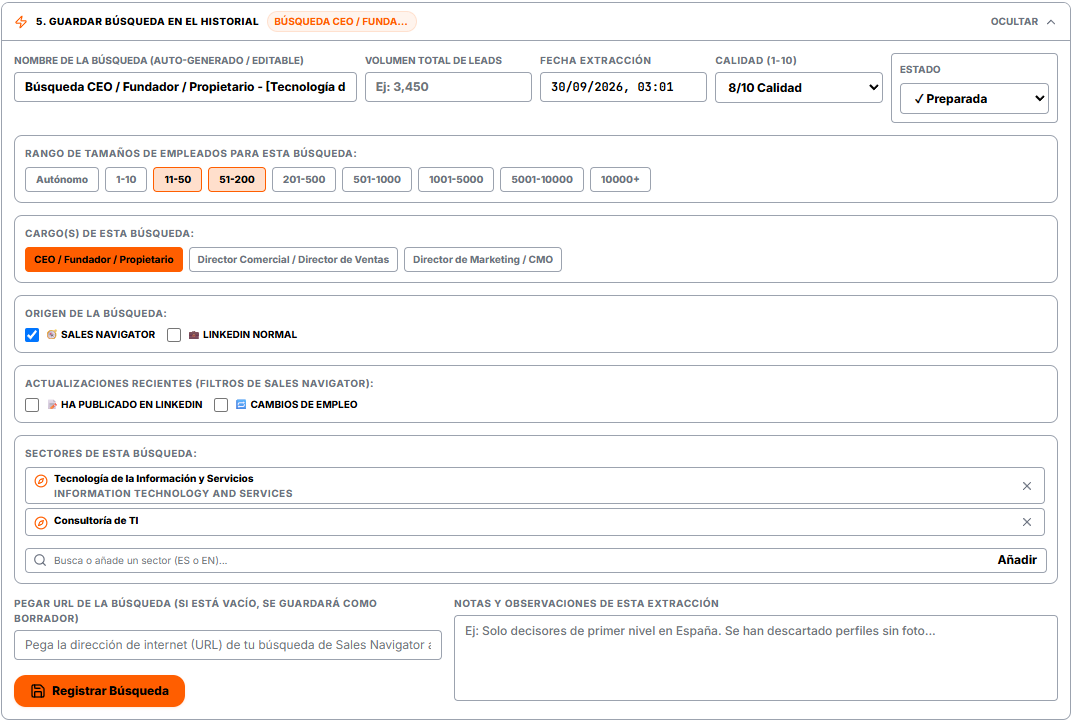Click the search name input field
The image size is (1075, 720).
pos(185,87)
